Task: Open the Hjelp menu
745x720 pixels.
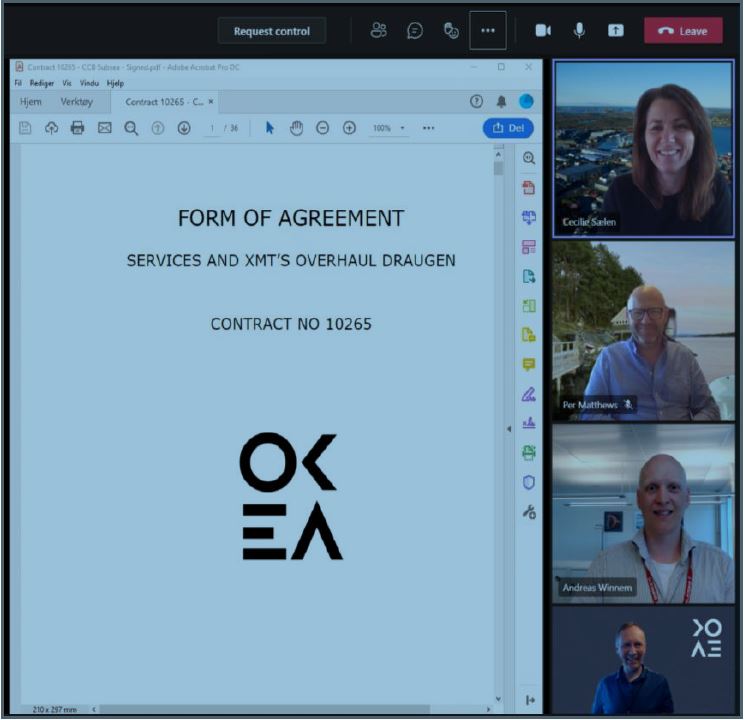Action: (x=115, y=83)
